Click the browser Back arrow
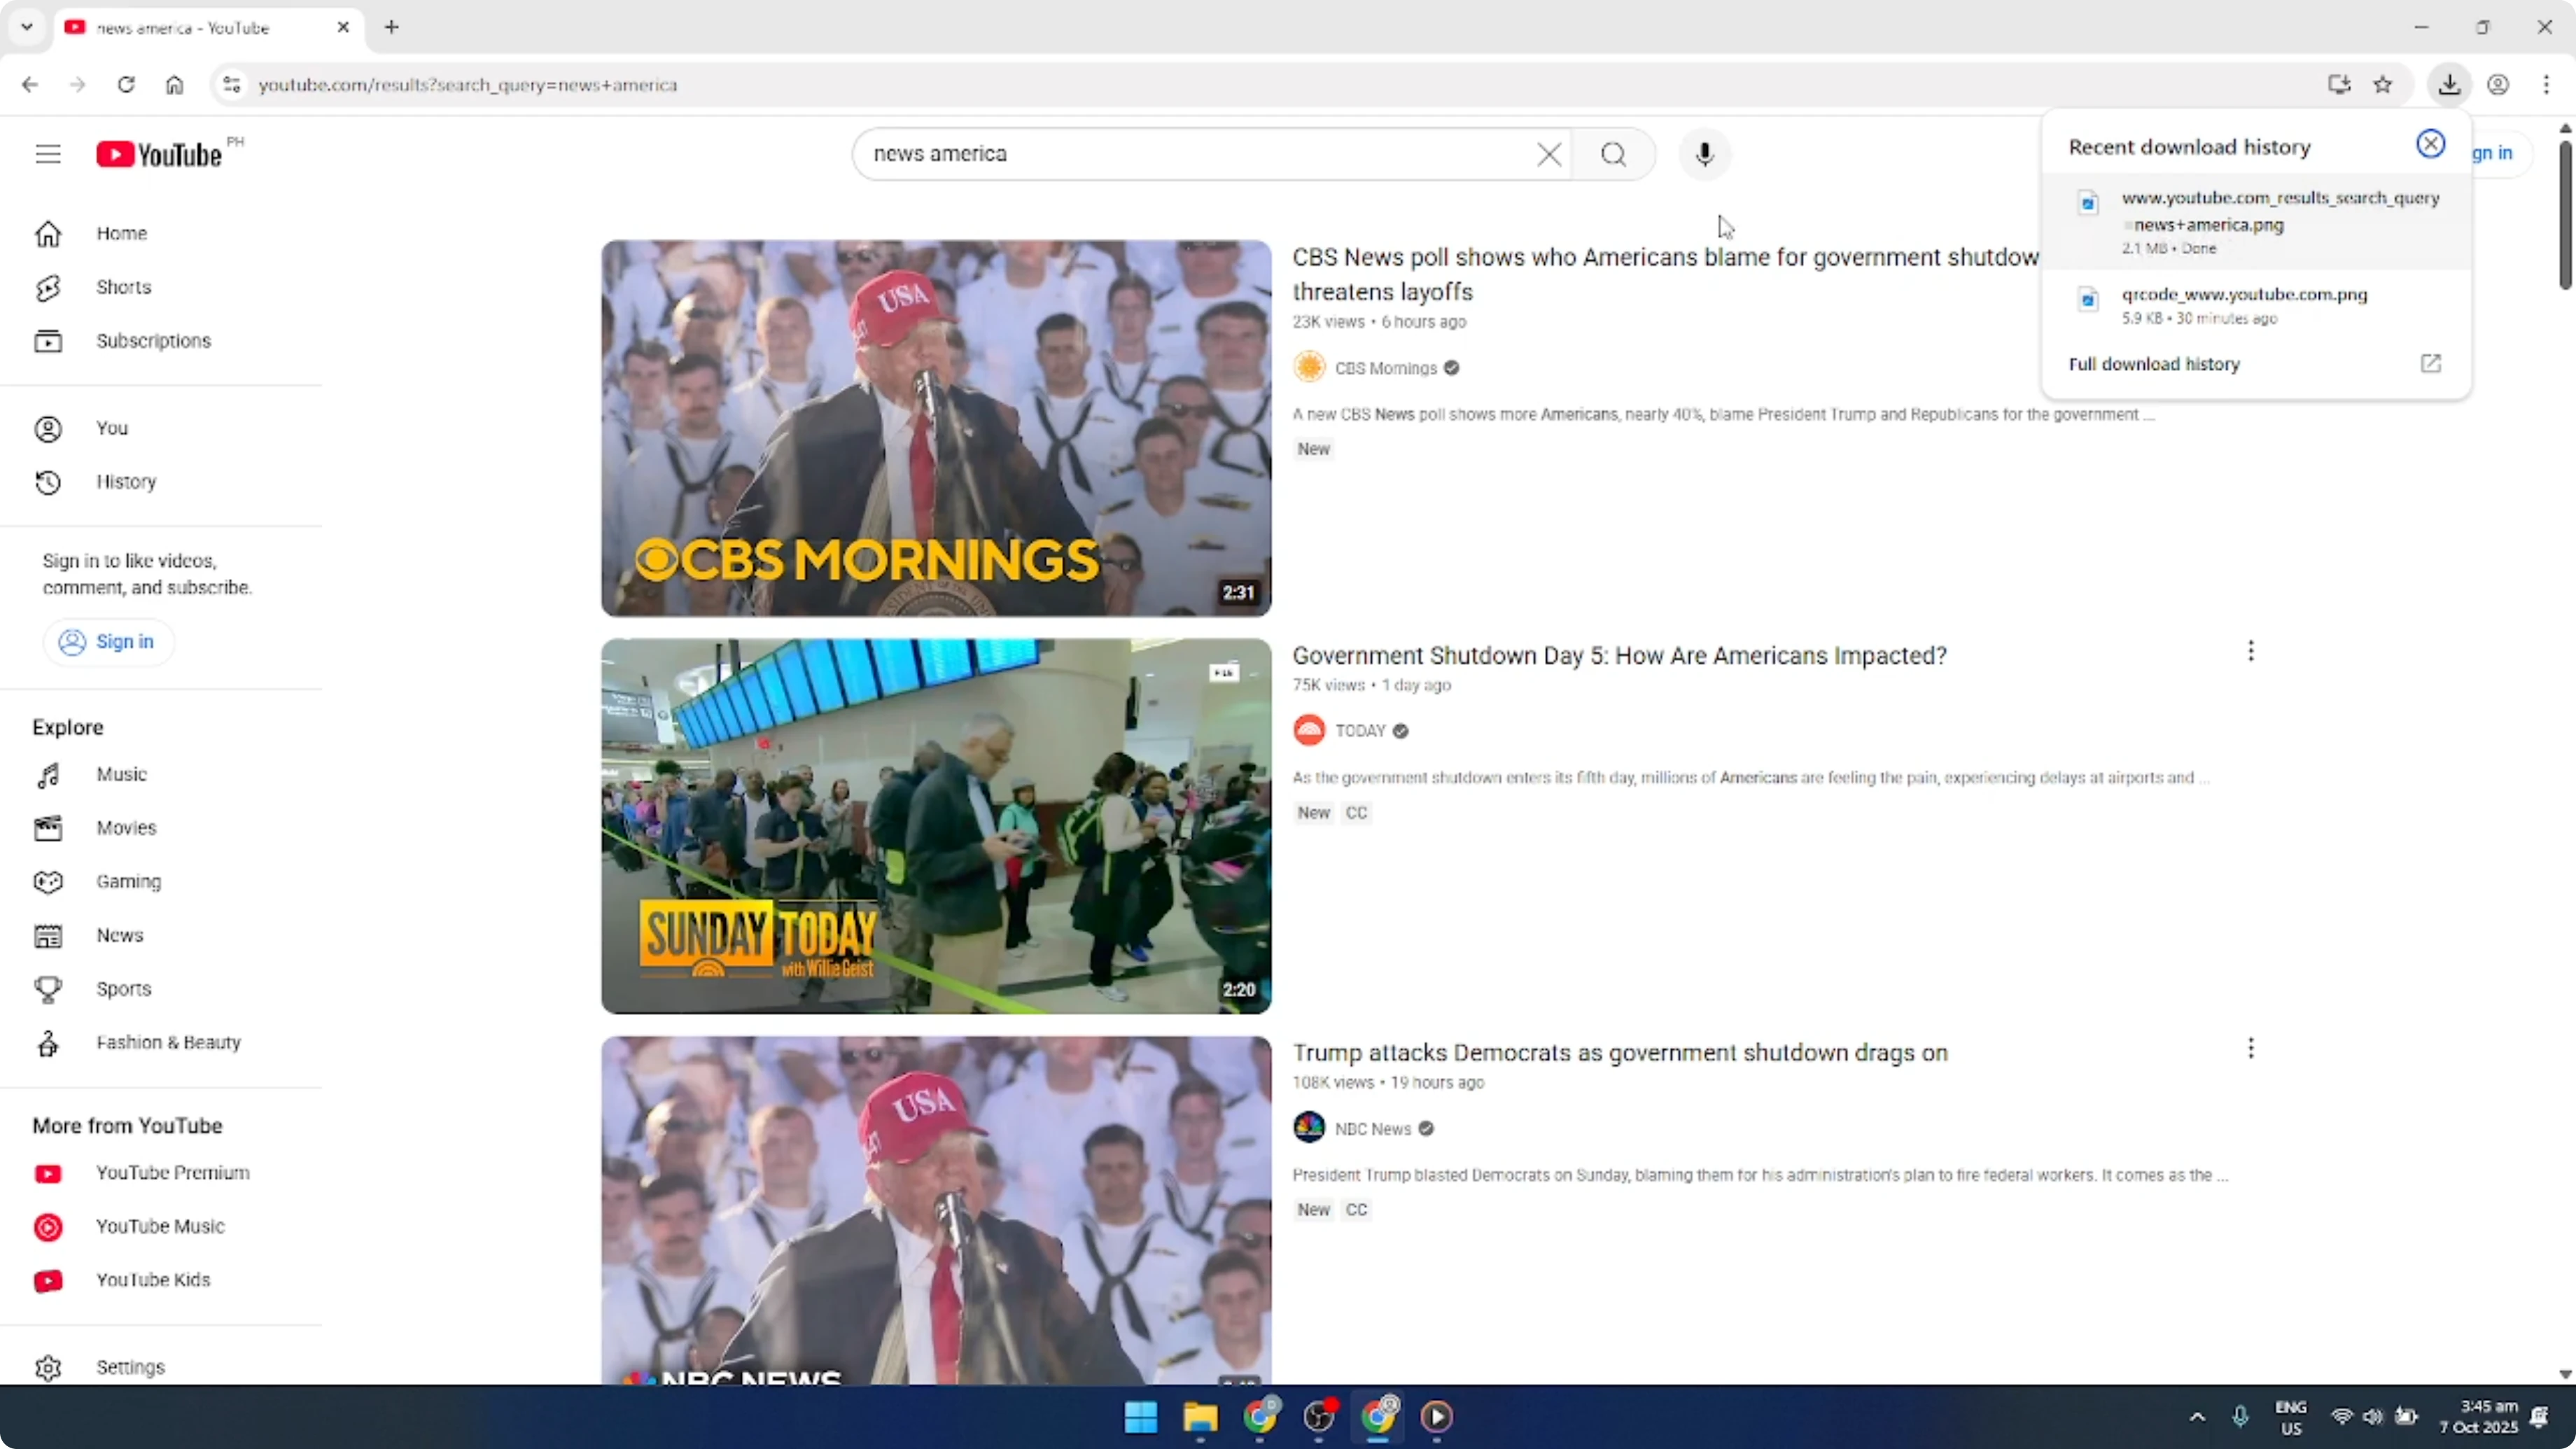 [30, 85]
